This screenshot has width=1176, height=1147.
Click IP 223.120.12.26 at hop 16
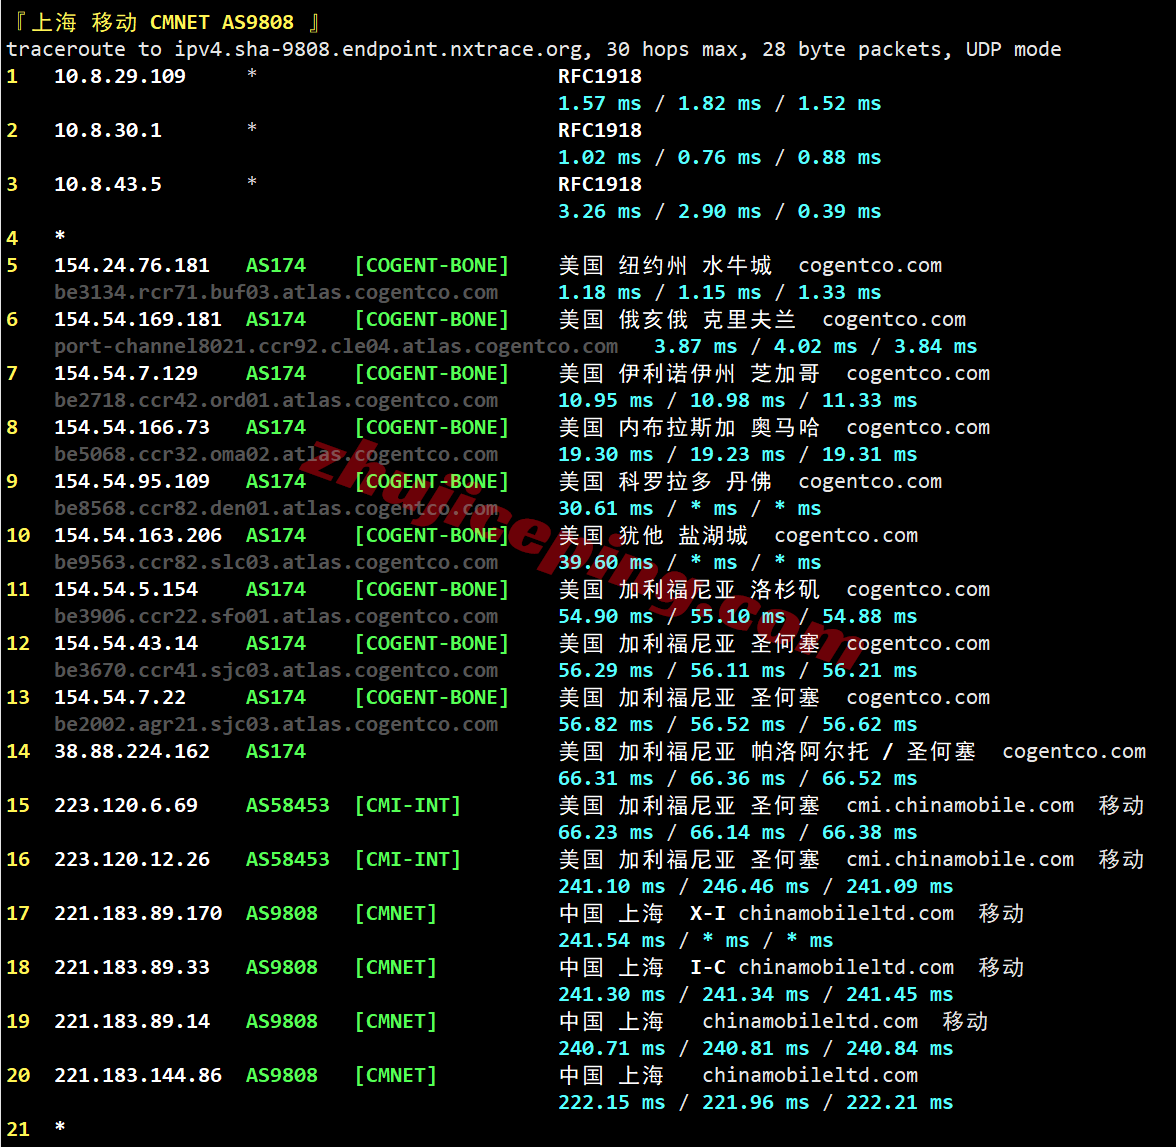(132, 860)
